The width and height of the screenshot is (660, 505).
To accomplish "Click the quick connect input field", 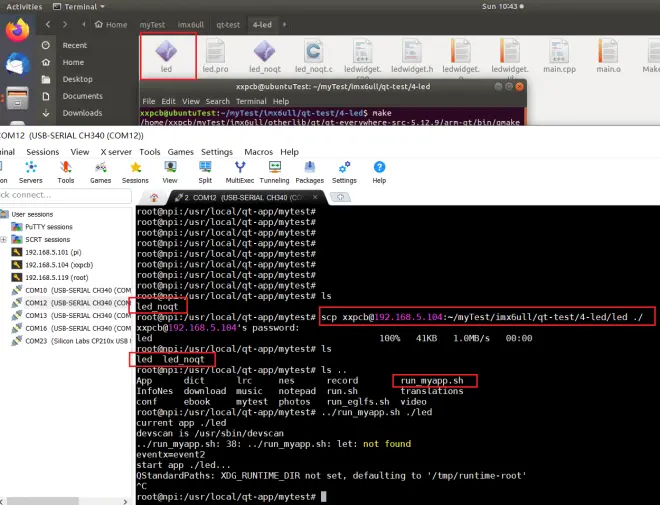I will 65,195.
